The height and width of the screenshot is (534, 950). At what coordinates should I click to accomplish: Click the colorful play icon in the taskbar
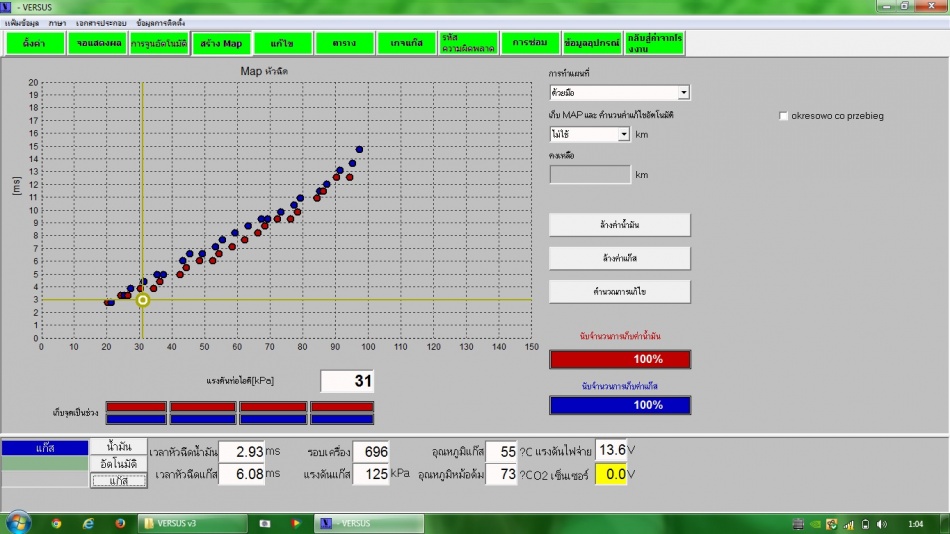coord(295,523)
